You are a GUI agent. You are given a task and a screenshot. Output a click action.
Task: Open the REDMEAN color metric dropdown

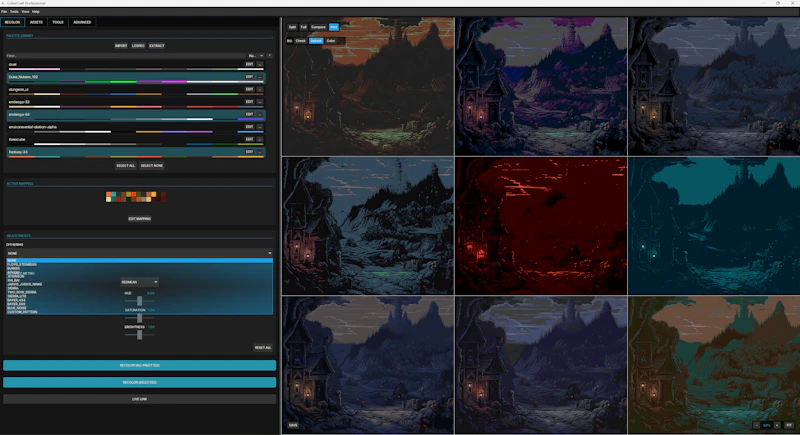pos(139,282)
